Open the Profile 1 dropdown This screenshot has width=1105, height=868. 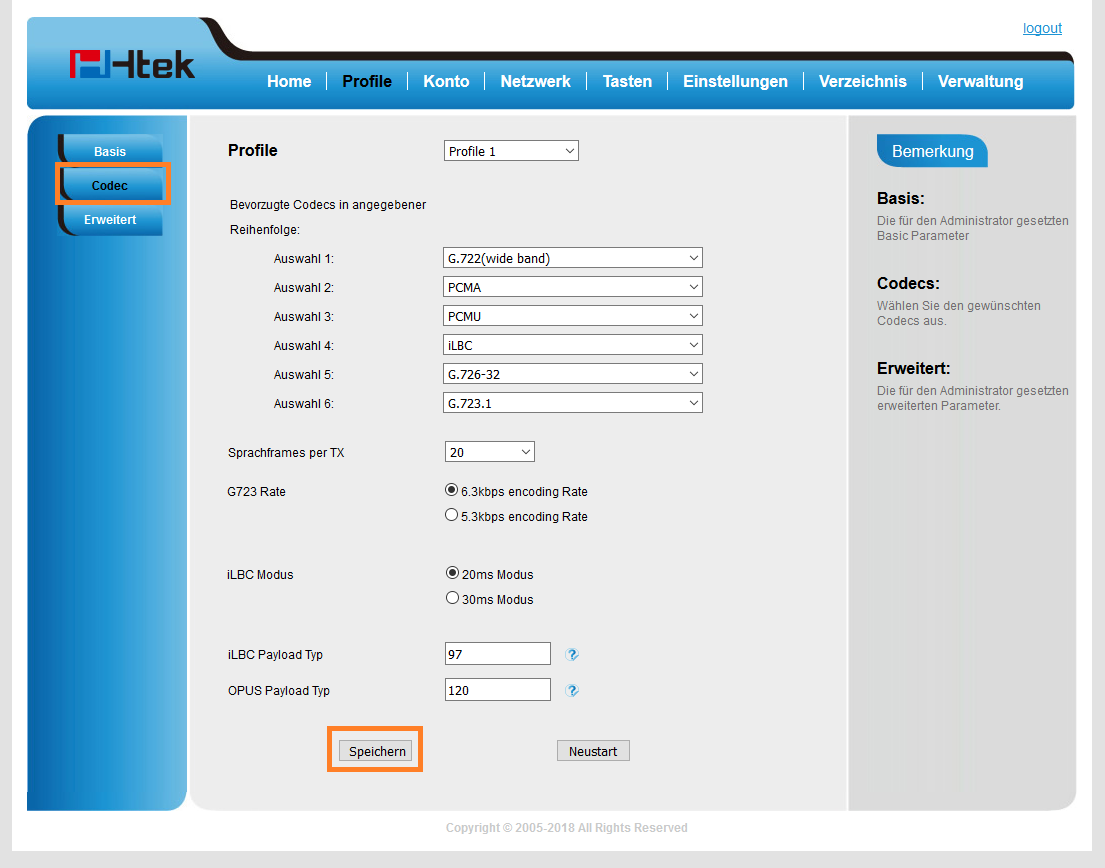[x=511, y=151]
